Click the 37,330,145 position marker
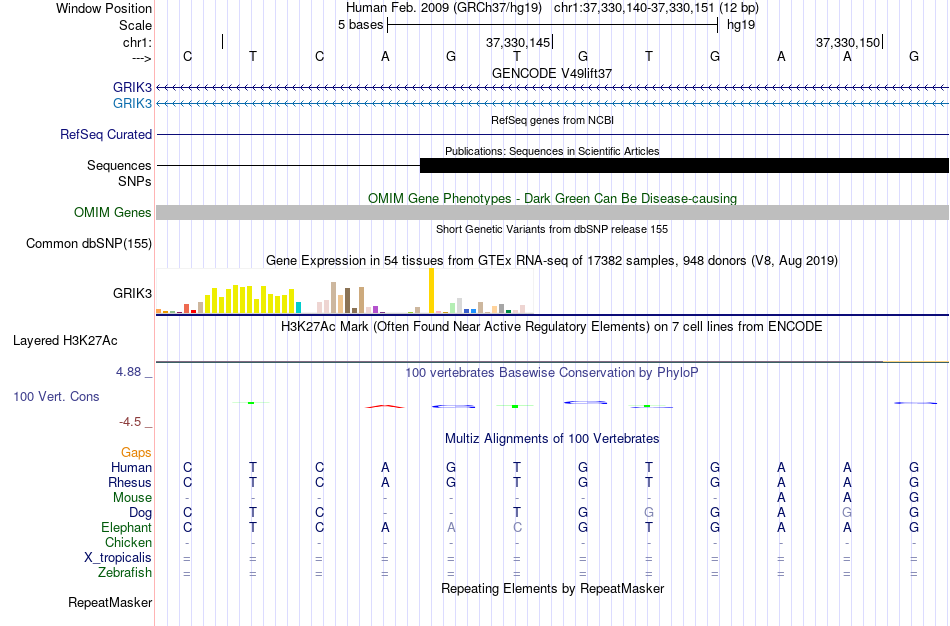This screenshot has width=950, height=626. tap(519, 42)
